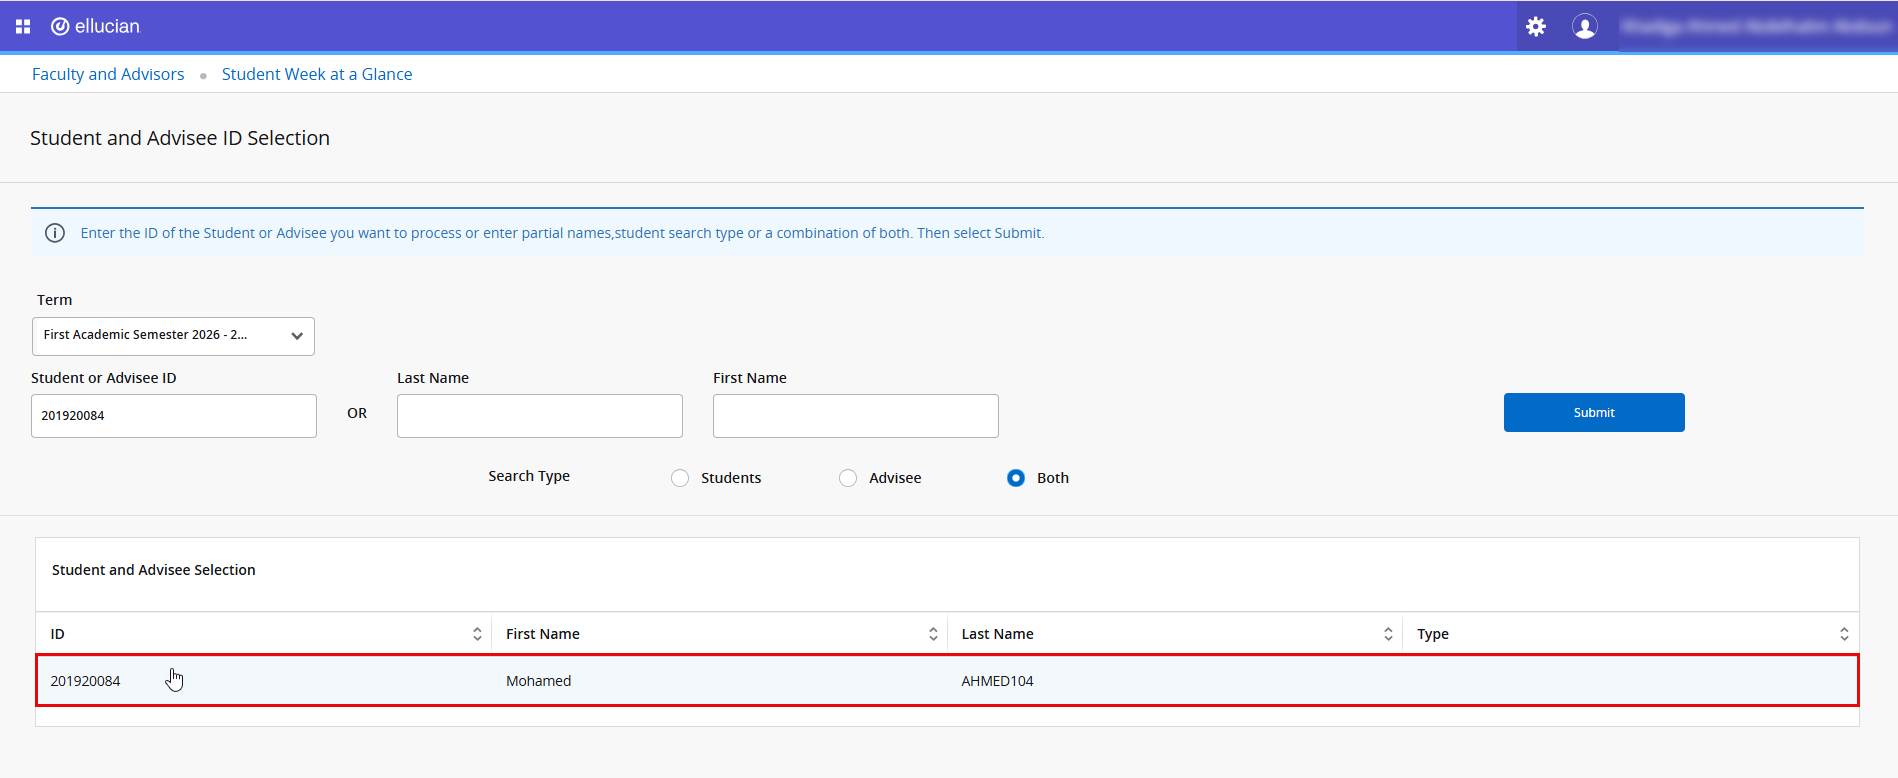Sort table by ID column arrows
1898x778 pixels.
click(477, 634)
